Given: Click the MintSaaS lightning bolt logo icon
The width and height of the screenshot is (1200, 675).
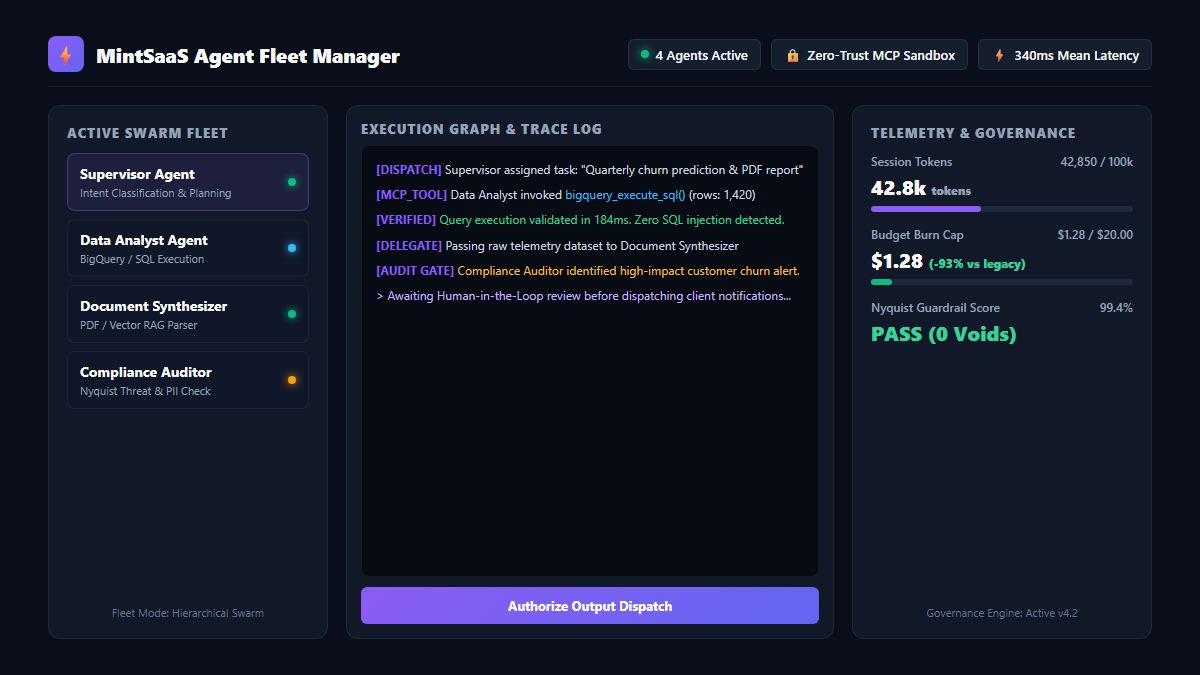Looking at the screenshot, I should coord(66,55).
